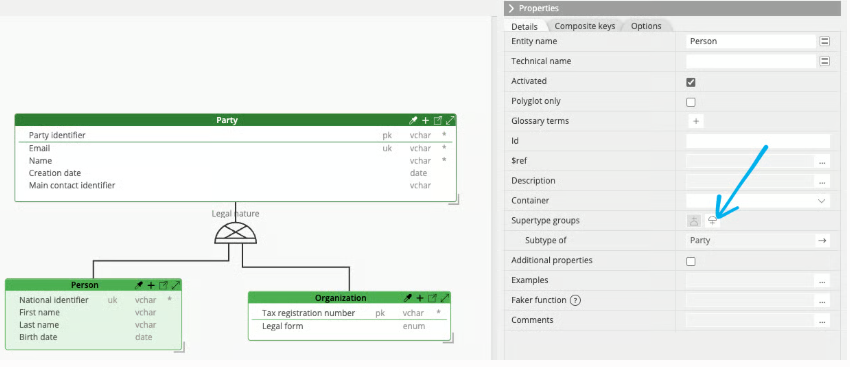850x367 pixels.
Task: Open the Examples ellipsis editor
Action: point(822,280)
